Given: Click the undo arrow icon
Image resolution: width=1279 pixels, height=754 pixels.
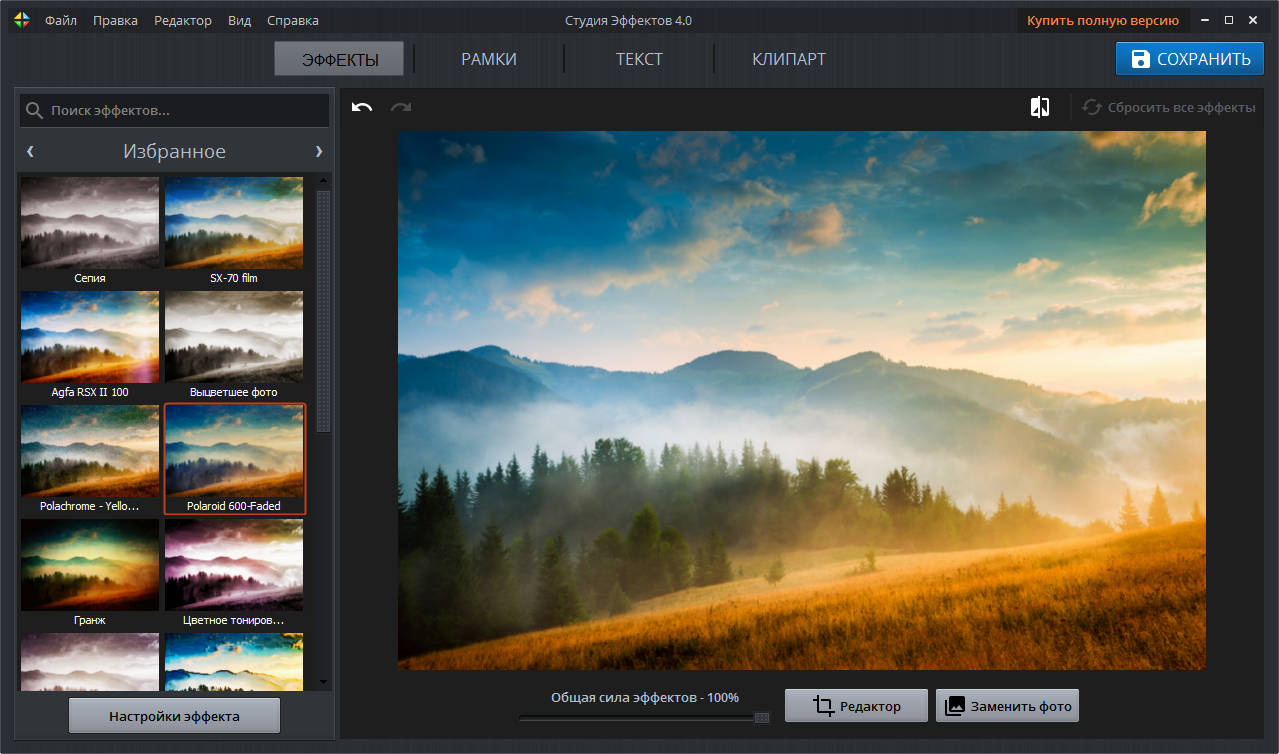Looking at the screenshot, I should 362,107.
